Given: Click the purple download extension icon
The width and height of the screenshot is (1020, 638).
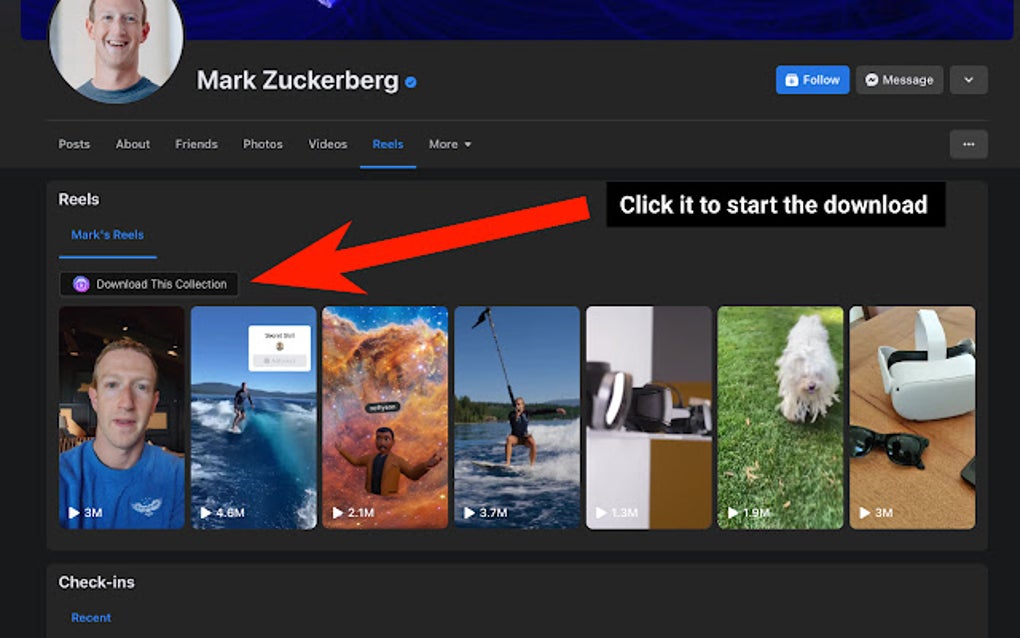Looking at the screenshot, I should tap(81, 284).
